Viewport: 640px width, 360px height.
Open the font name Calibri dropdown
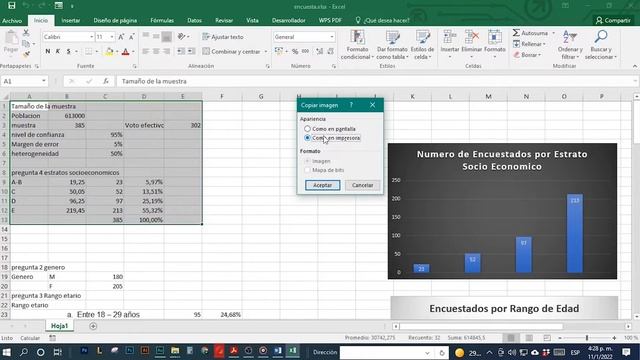(x=91, y=37)
